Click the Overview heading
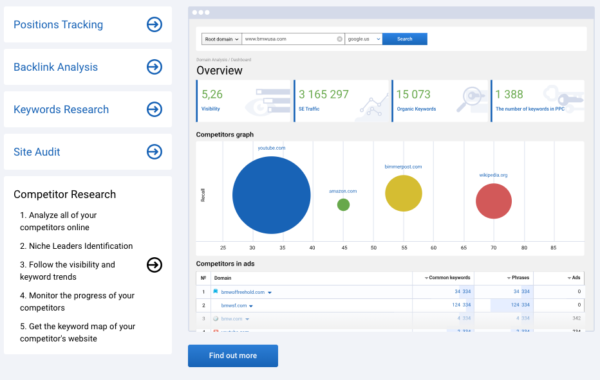600x380 pixels. (x=219, y=71)
